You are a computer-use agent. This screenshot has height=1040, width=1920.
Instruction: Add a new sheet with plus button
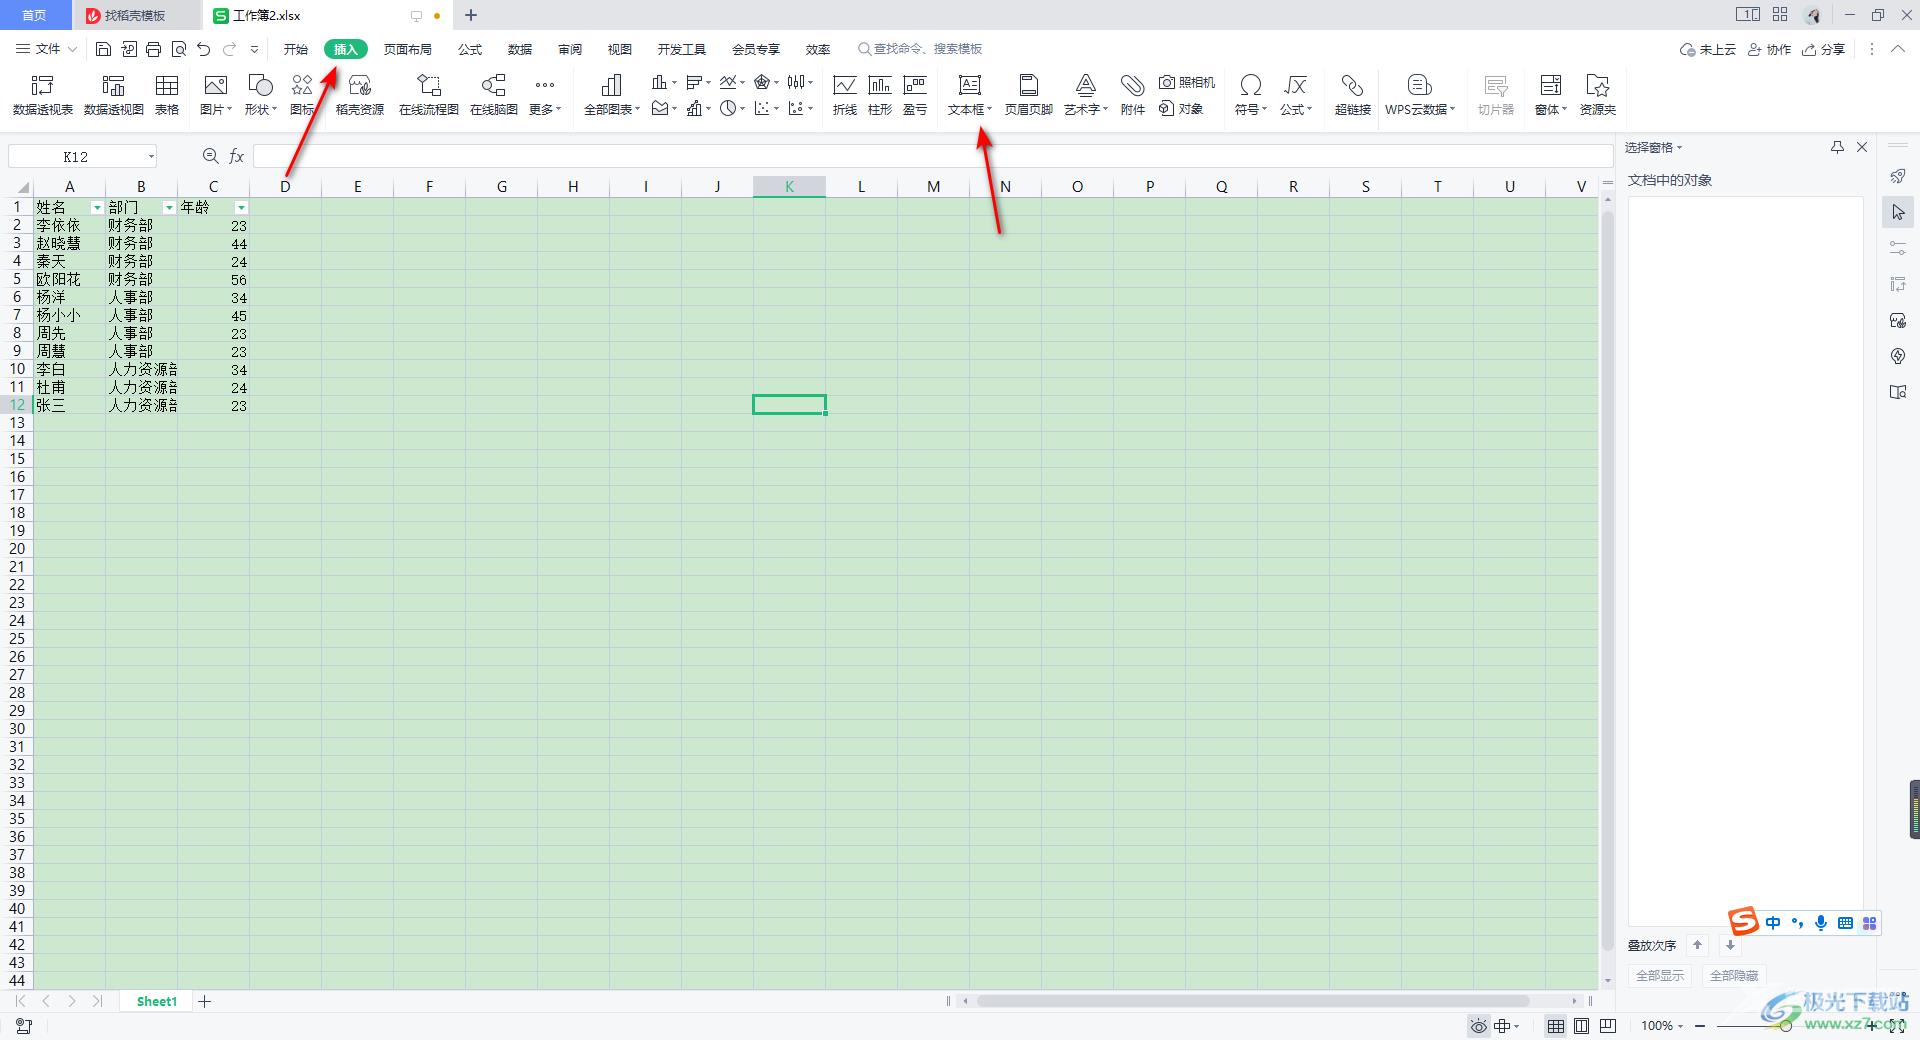coord(205,1001)
